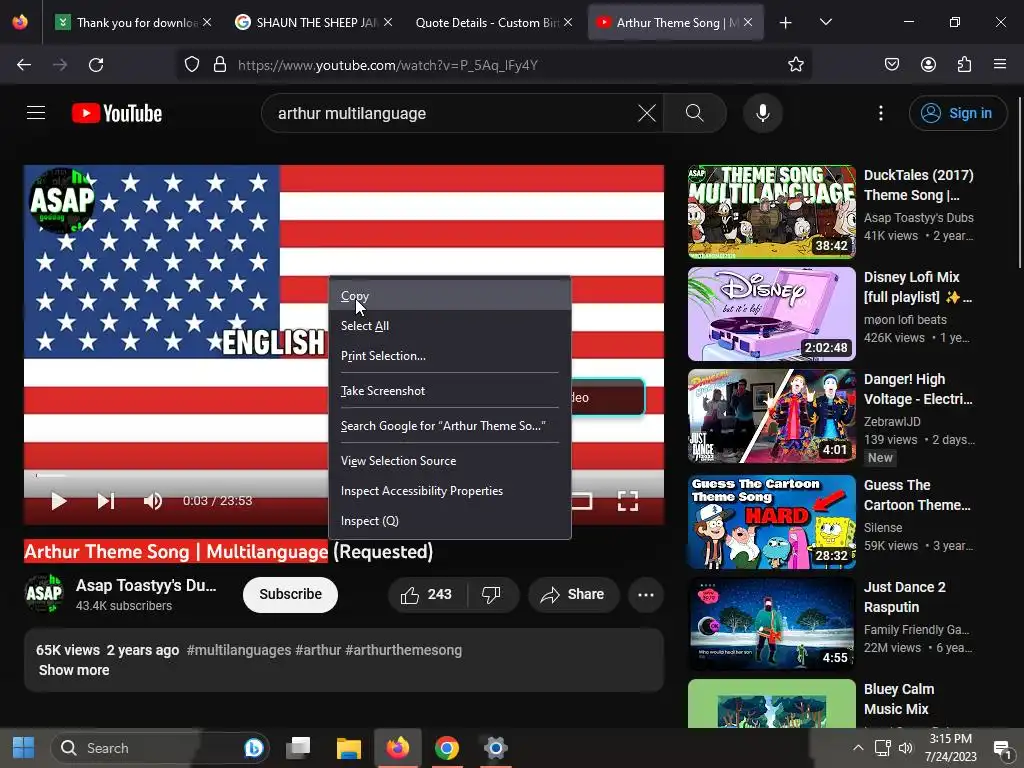Show hidden system tray icons chevron
Screen dimensions: 1024x768
pyautogui.click(x=858, y=748)
